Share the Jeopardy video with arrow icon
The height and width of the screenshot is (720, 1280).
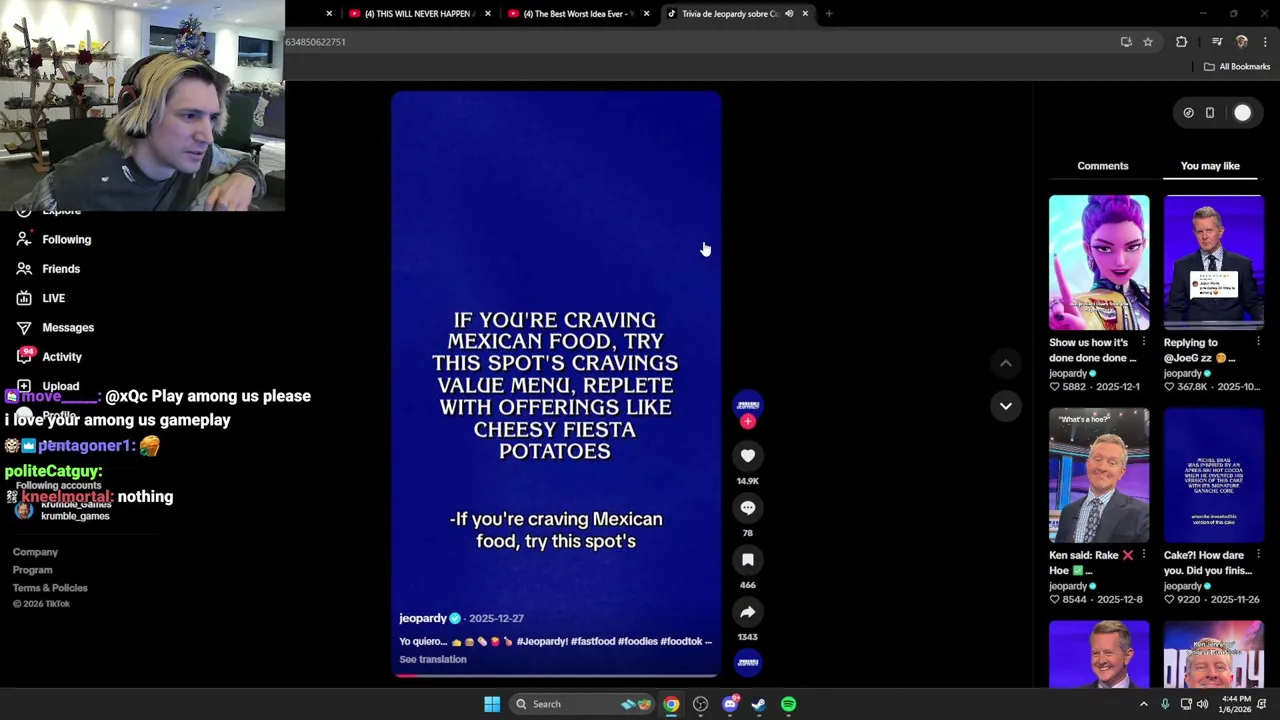pos(747,612)
